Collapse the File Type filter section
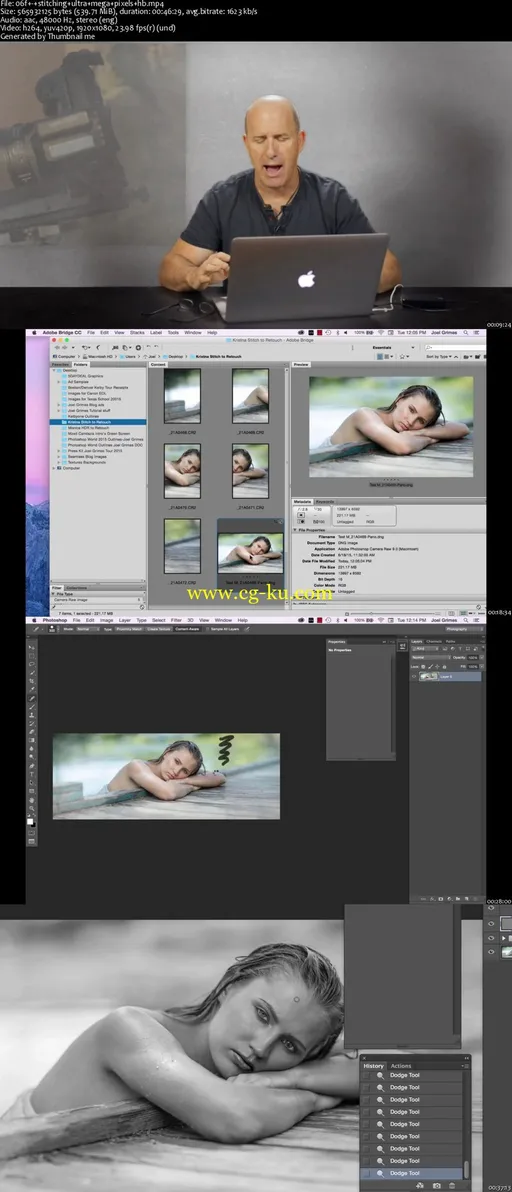Viewport: 512px width, 1192px height. click(x=54, y=594)
